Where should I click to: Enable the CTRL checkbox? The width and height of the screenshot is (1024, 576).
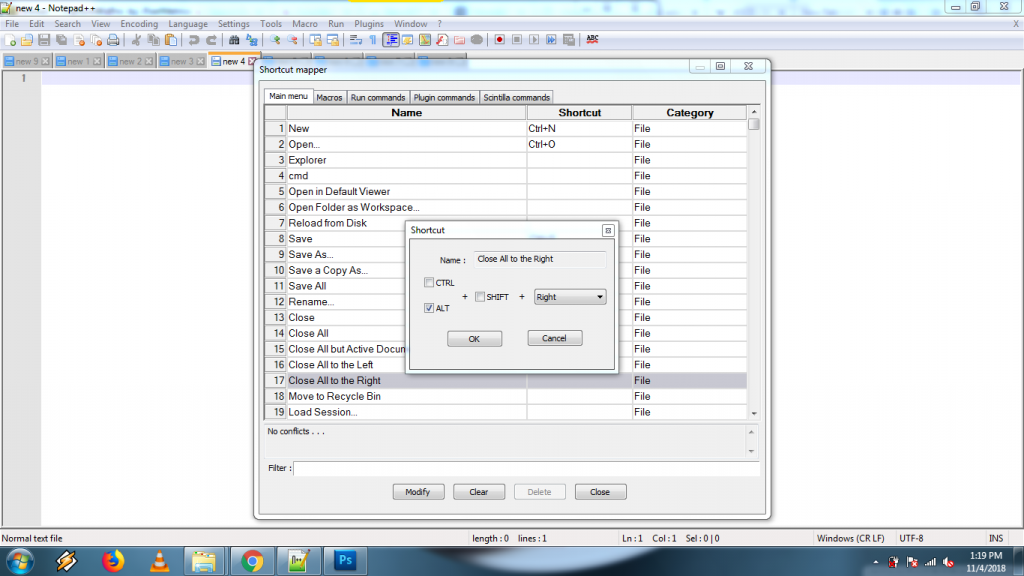pyautogui.click(x=429, y=282)
